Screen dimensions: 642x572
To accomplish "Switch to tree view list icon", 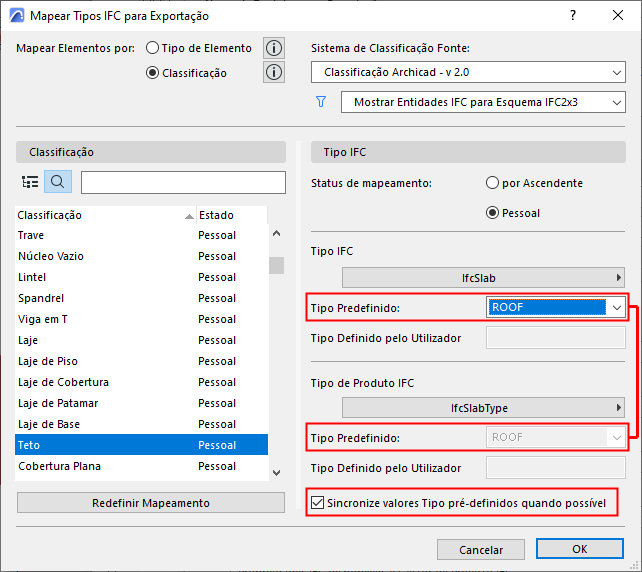I will tap(30, 182).
